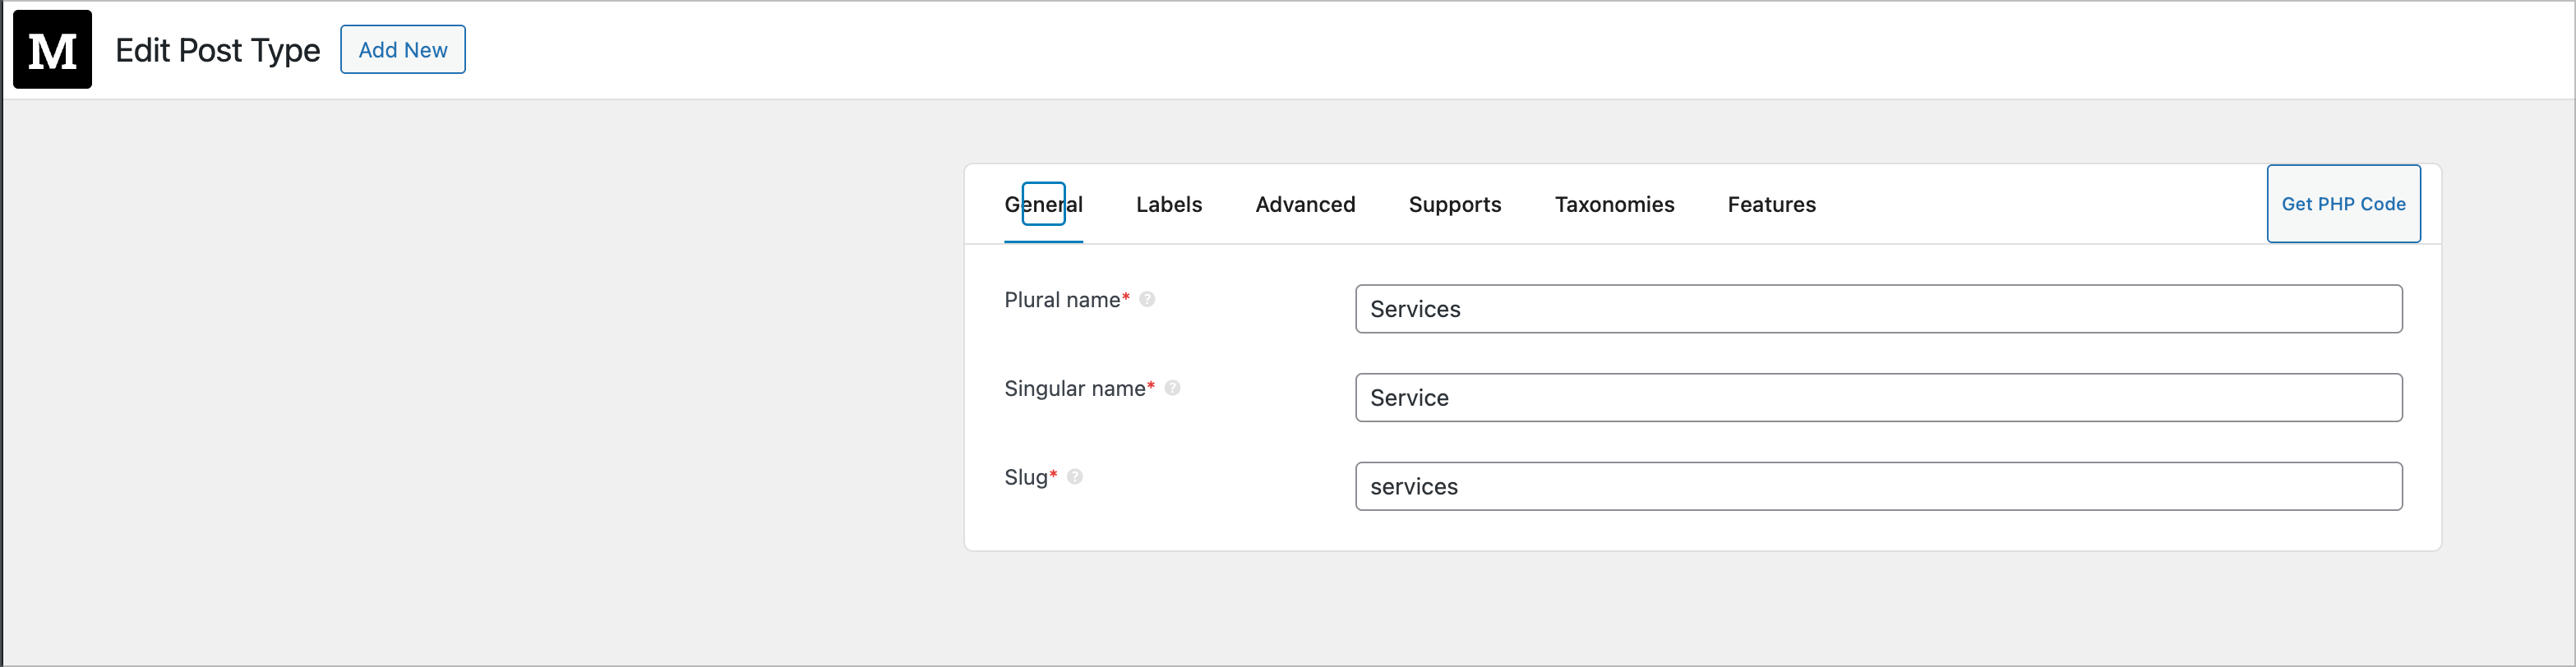
Task: Show help tooltip for Plural name
Action: pos(1147,299)
